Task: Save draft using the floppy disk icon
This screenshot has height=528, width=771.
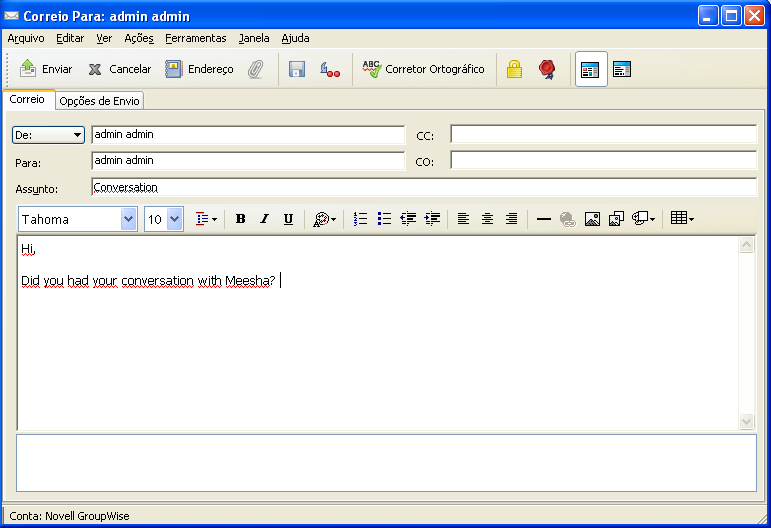Action: (297, 69)
